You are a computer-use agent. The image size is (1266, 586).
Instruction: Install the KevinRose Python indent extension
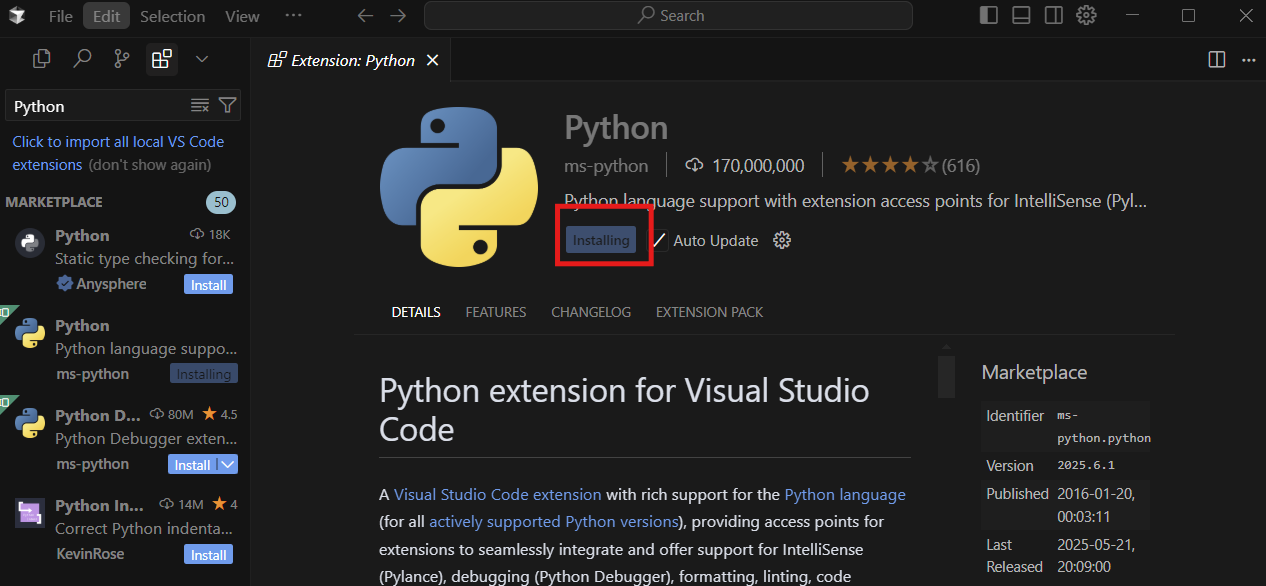209,555
